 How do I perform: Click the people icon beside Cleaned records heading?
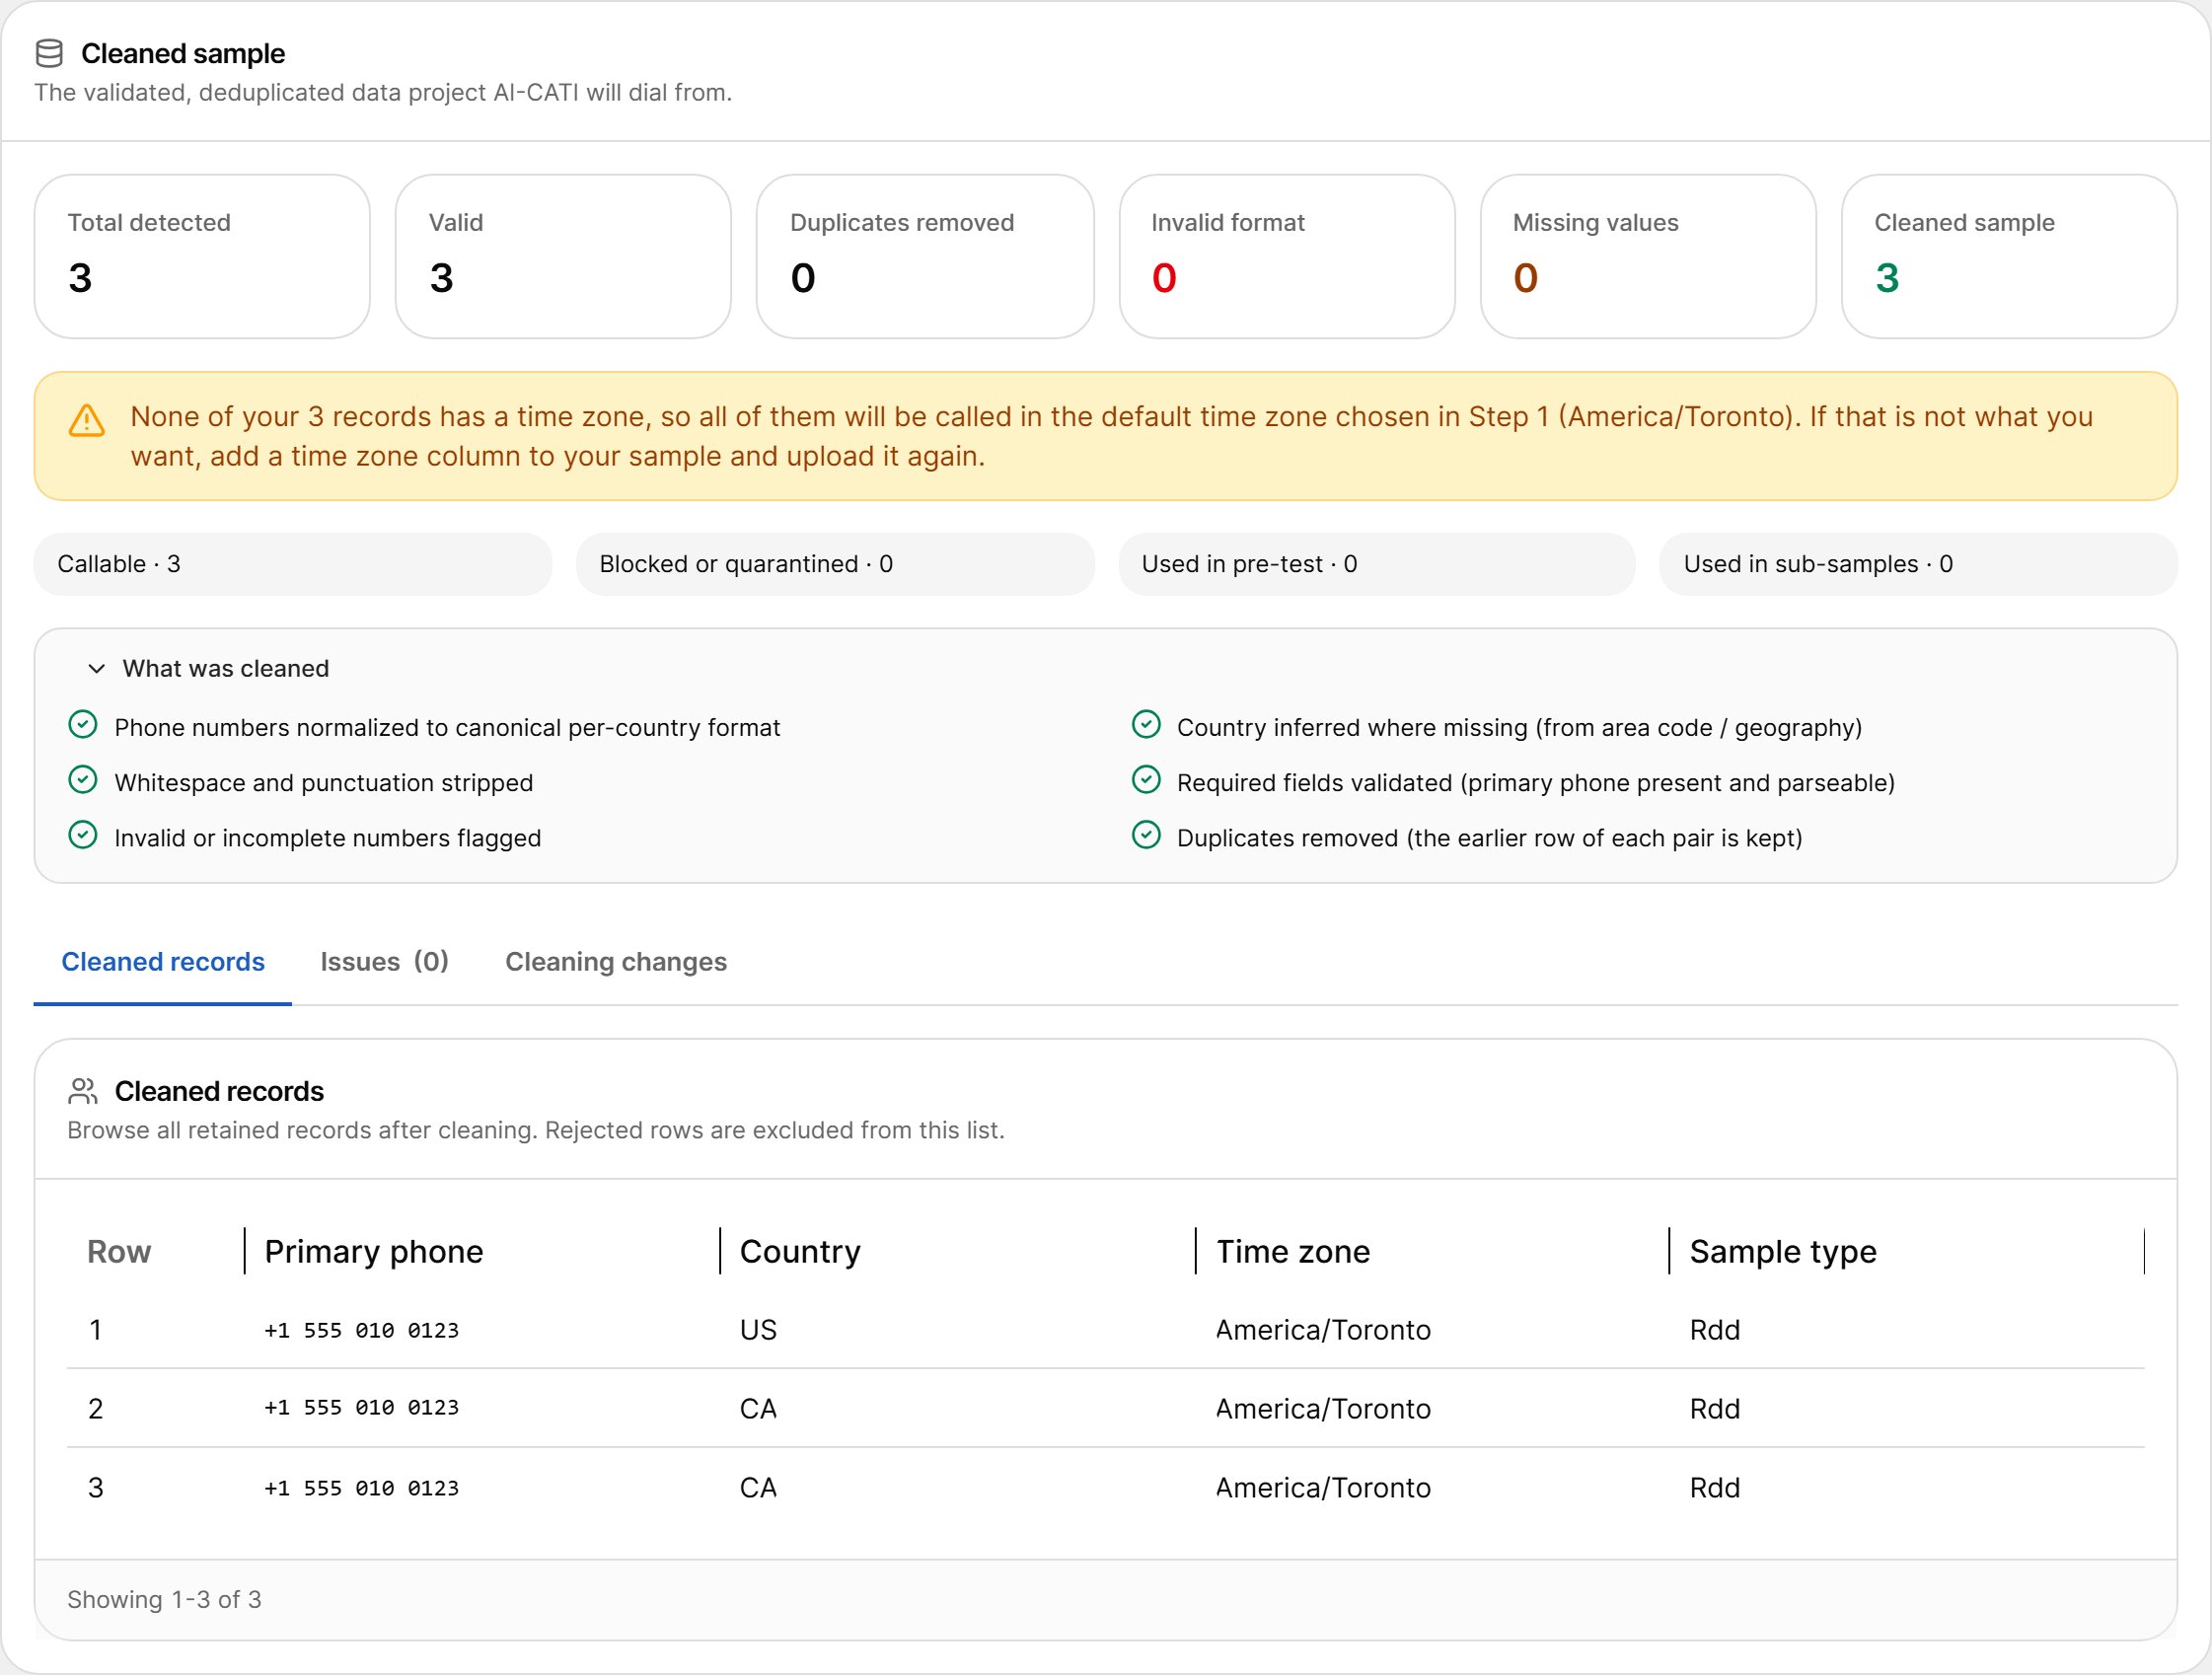83,1091
